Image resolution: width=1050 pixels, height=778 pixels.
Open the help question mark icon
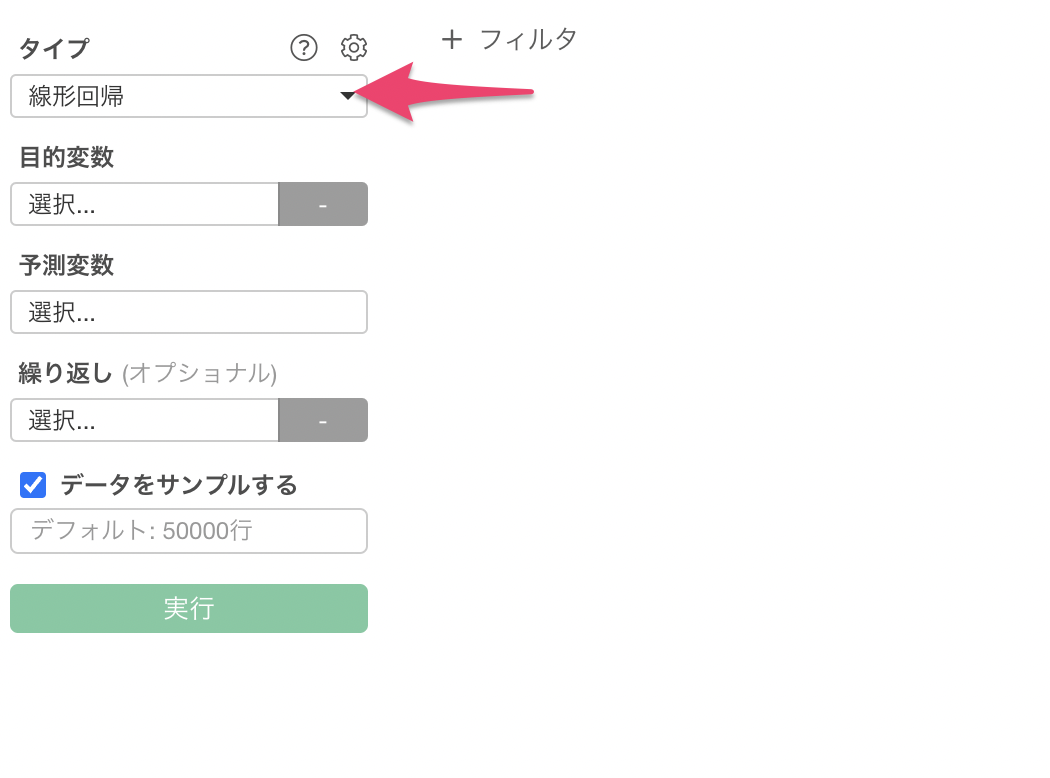pos(303,48)
